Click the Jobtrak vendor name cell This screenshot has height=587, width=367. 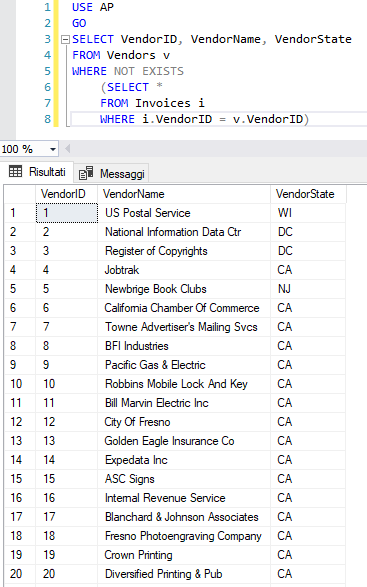(x=184, y=270)
